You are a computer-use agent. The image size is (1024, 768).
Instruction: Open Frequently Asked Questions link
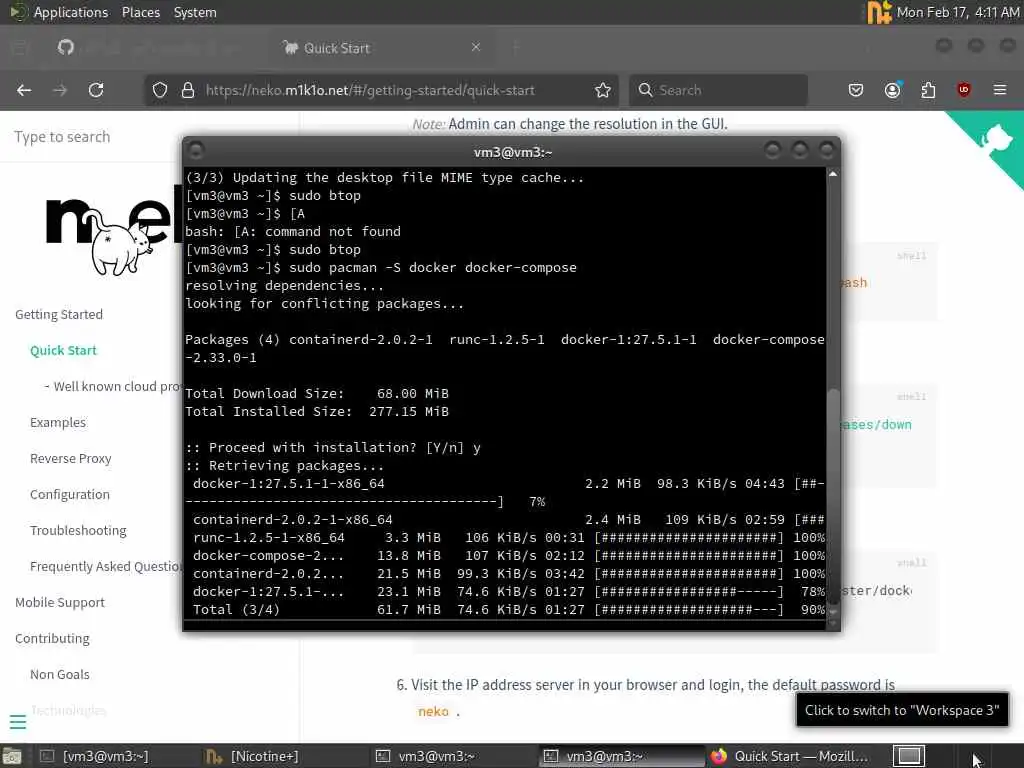106,566
